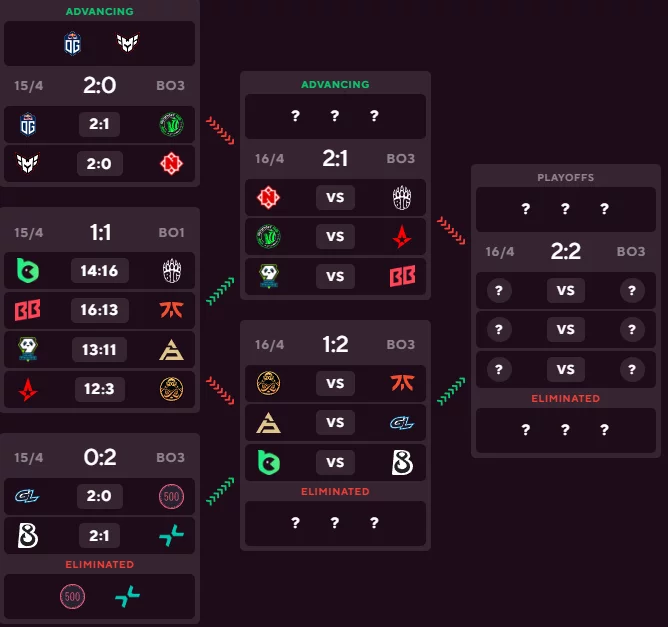
Task: Select the 9 Pandas logo beside 13:11 score
Action: pos(28,349)
